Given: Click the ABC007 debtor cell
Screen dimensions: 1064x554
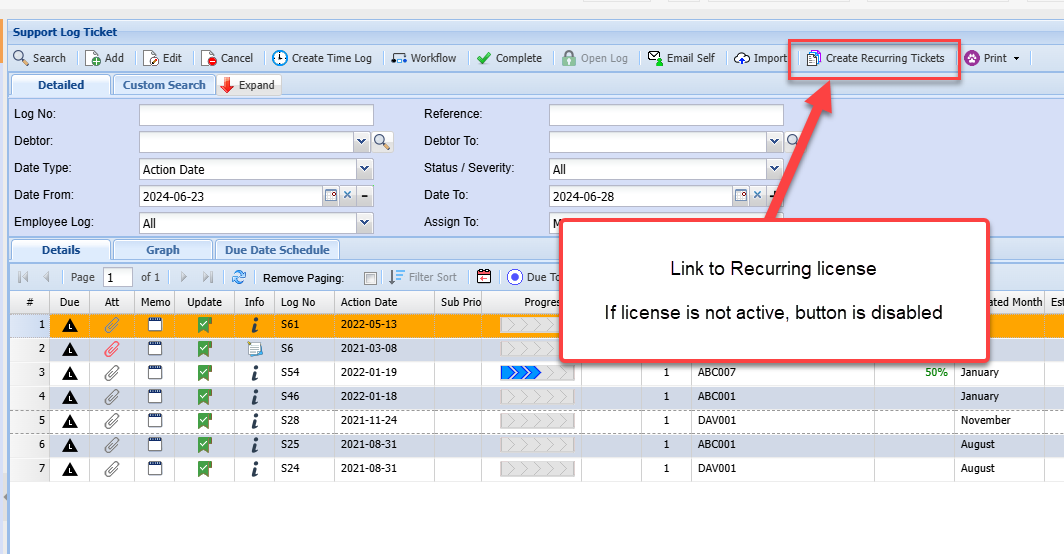Looking at the screenshot, I should pyautogui.click(x=782, y=372).
